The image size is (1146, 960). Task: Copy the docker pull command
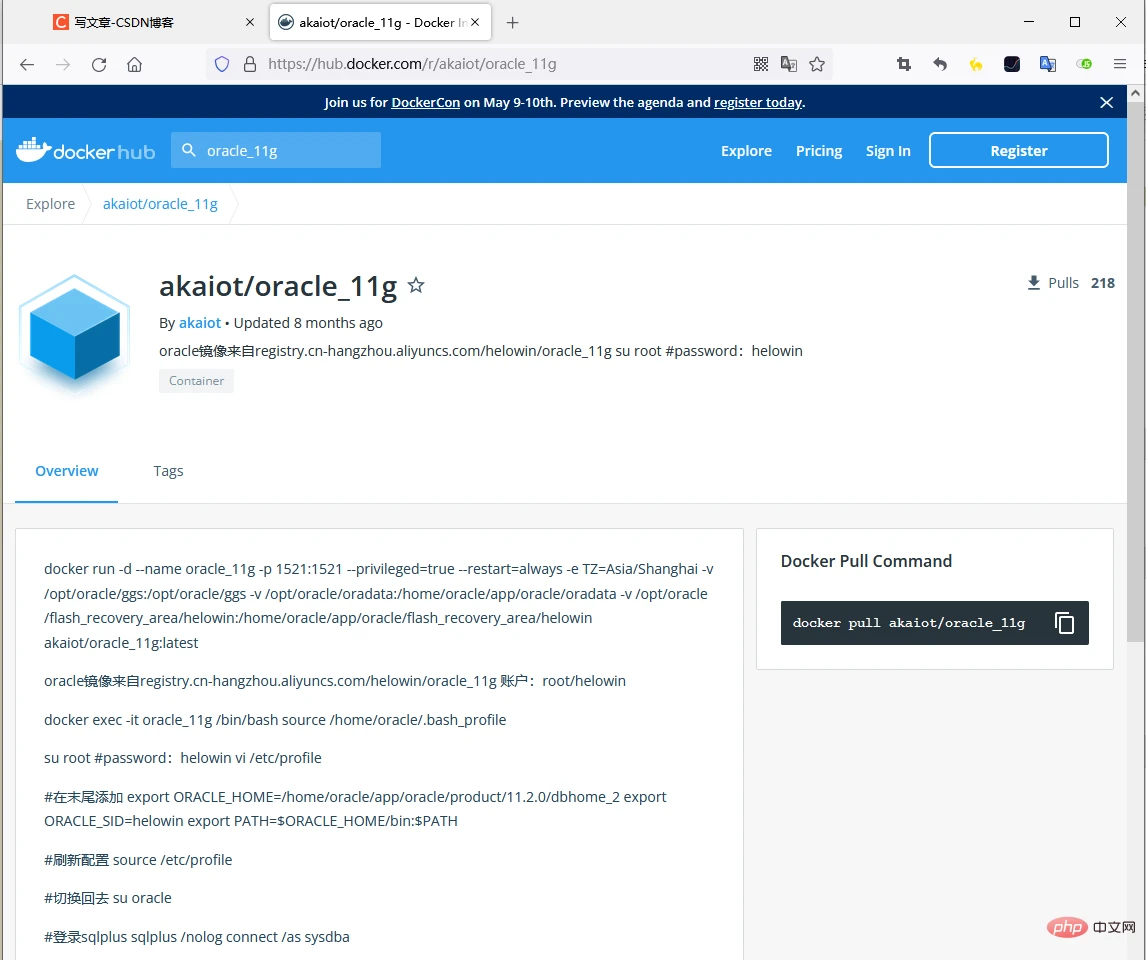coord(1064,622)
